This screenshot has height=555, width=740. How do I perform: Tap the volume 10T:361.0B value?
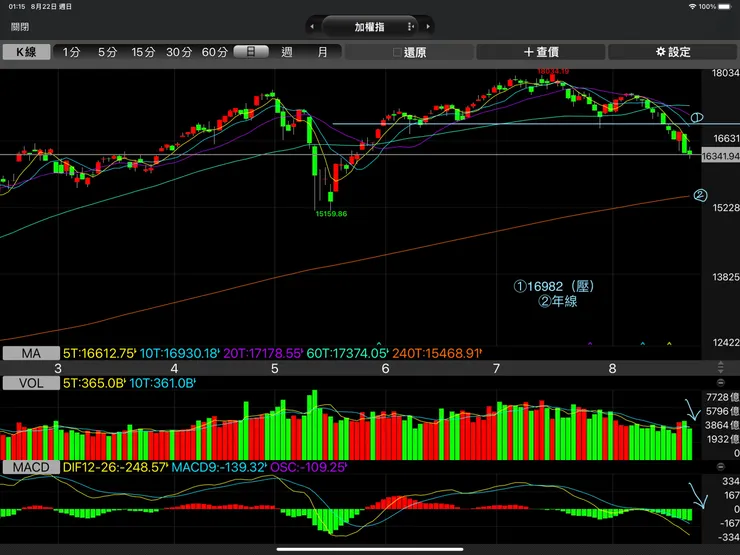(x=162, y=383)
